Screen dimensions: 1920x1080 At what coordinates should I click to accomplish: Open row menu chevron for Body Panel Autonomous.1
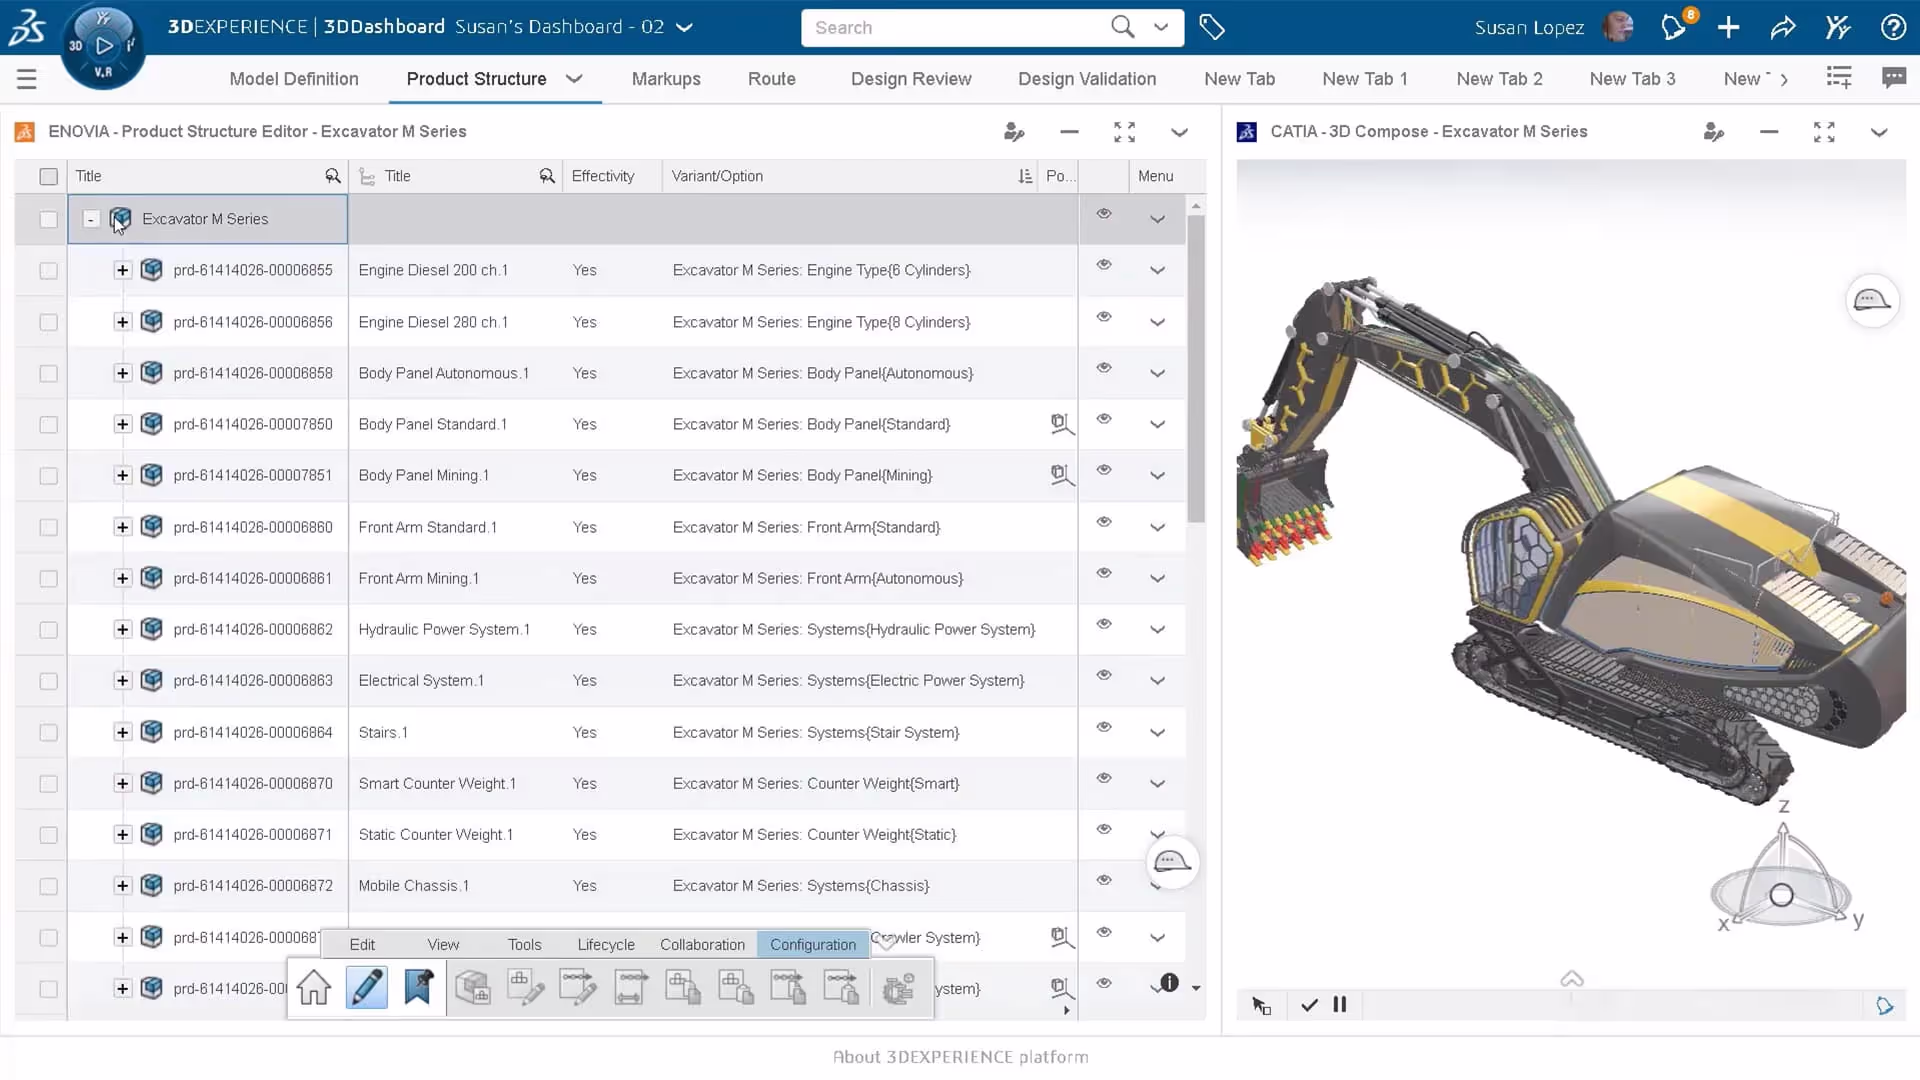[1157, 373]
